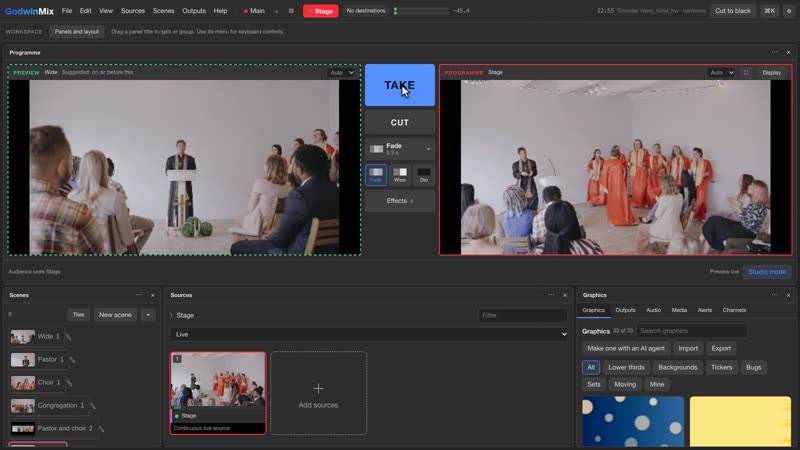Open the New scene arrow dropdown

point(148,315)
